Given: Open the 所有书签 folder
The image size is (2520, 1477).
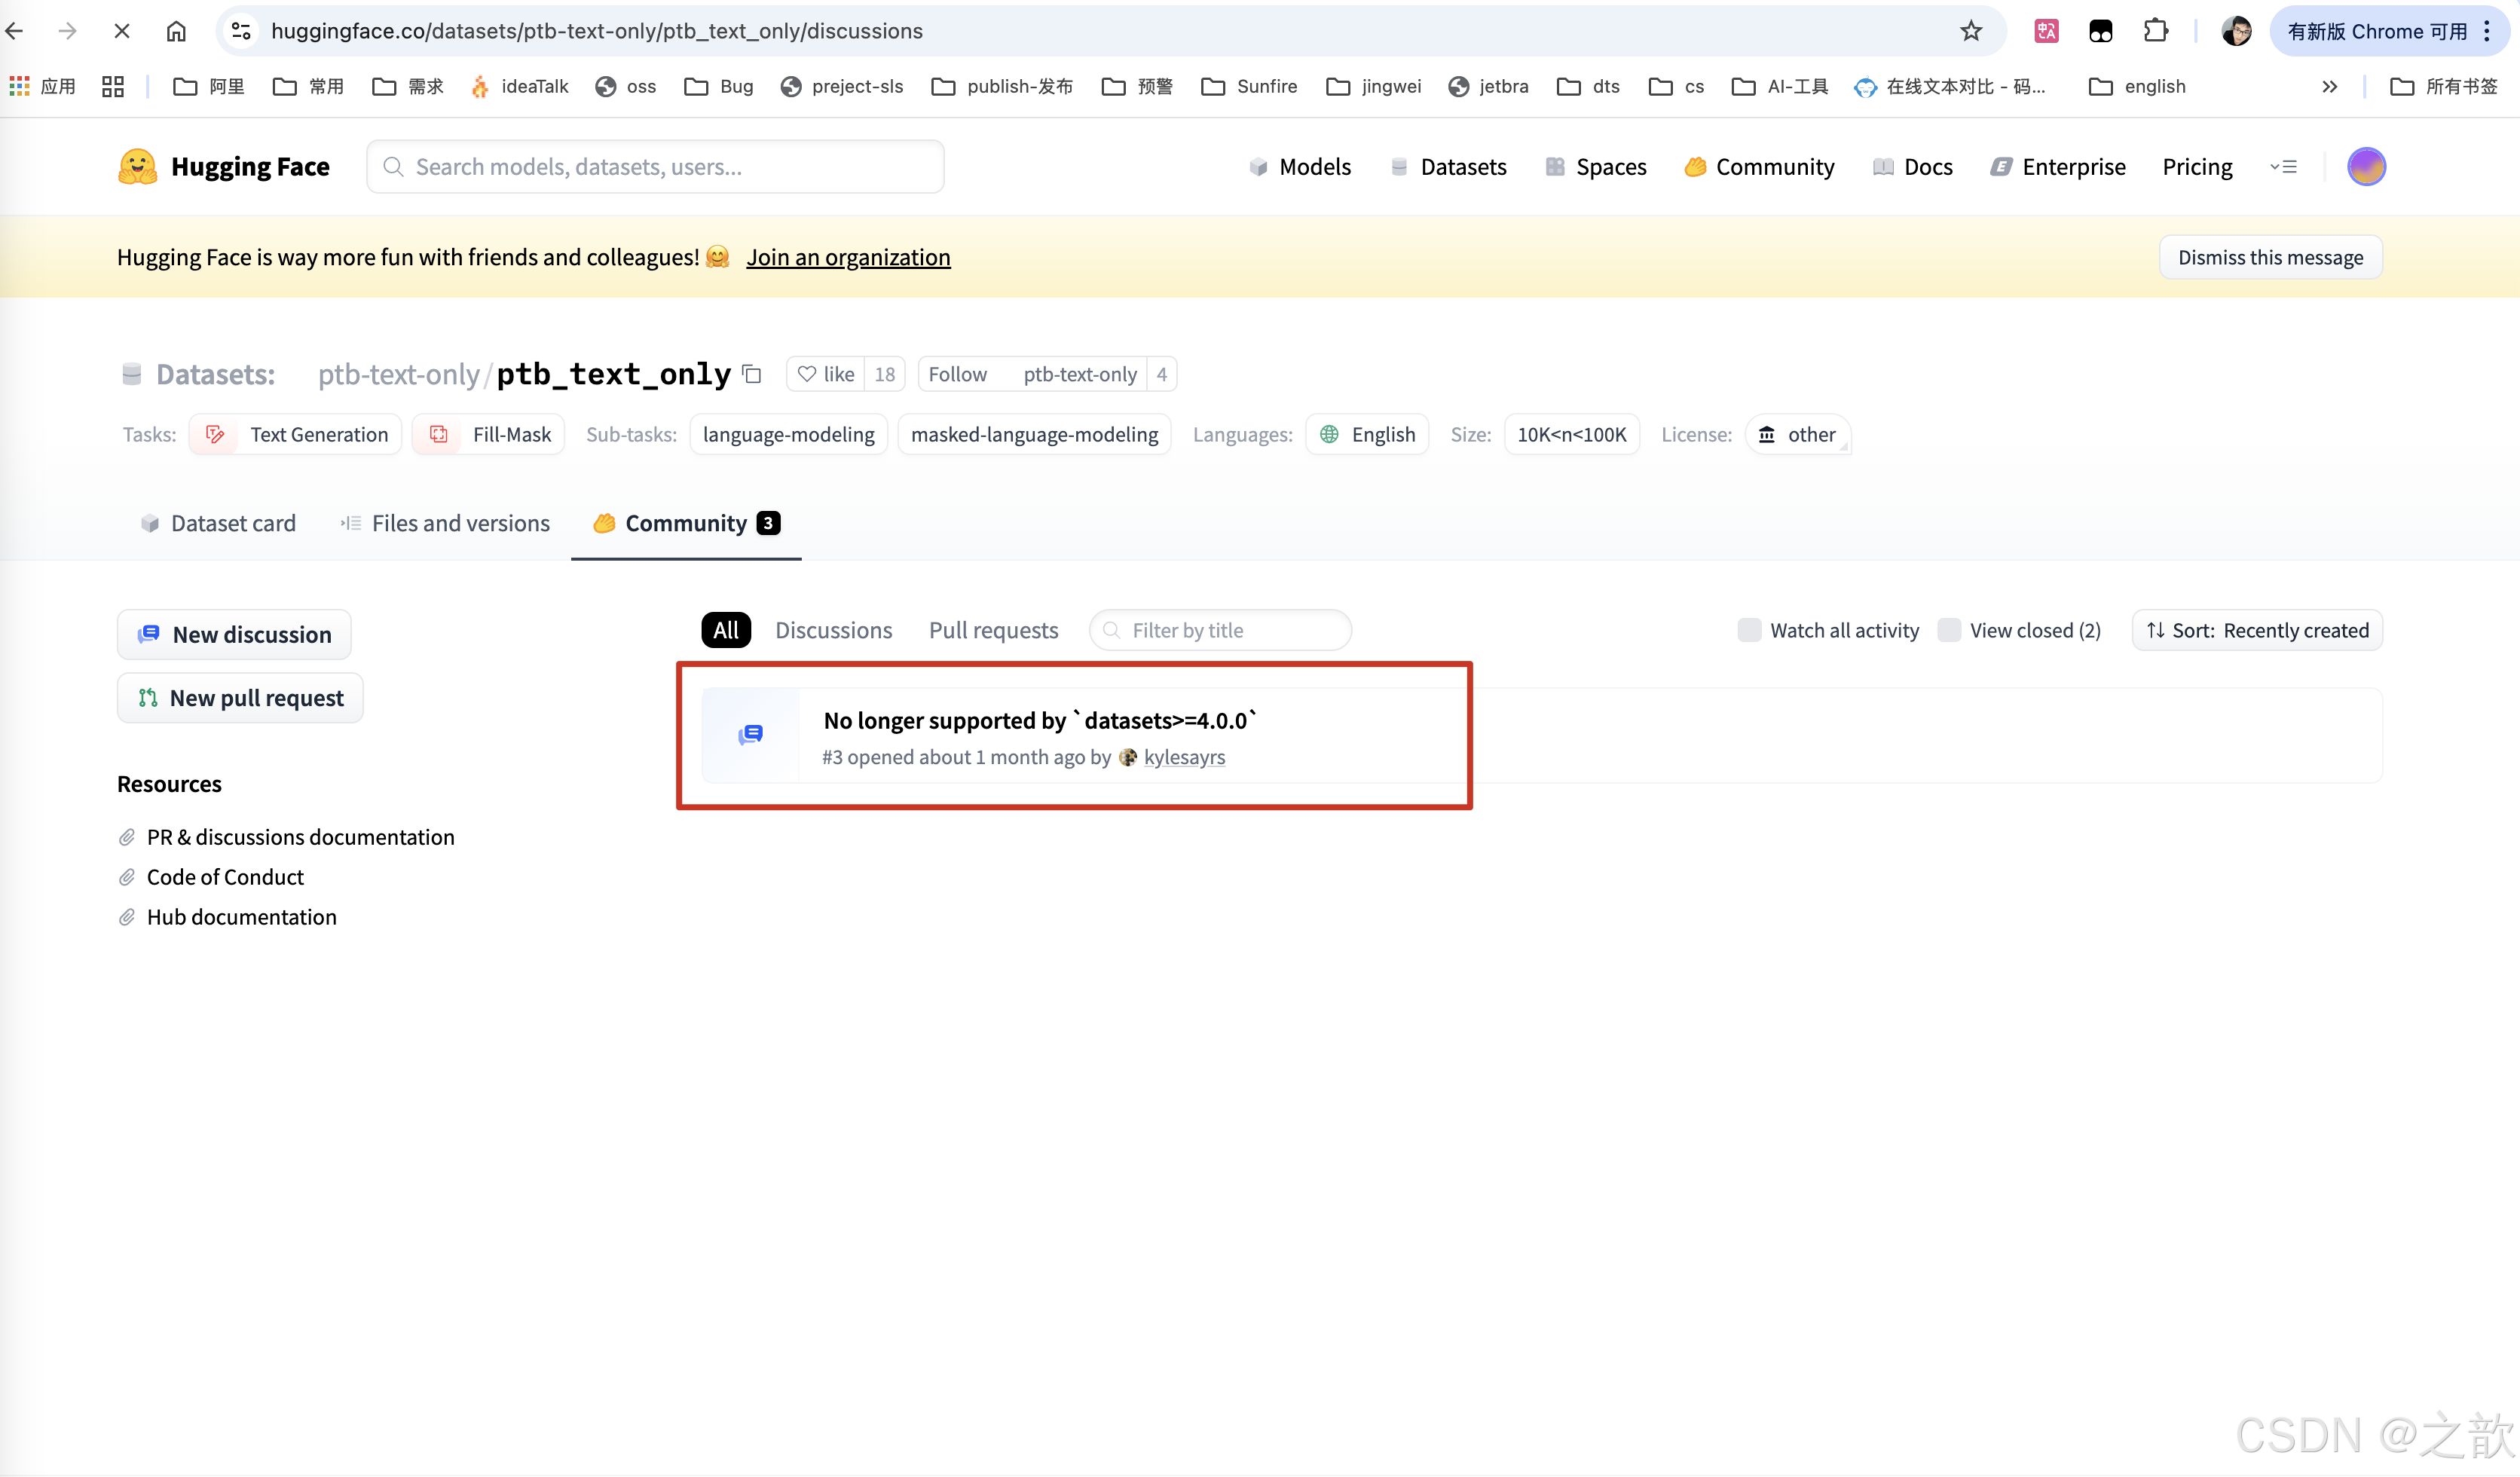Looking at the screenshot, I should (x=2444, y=86).
